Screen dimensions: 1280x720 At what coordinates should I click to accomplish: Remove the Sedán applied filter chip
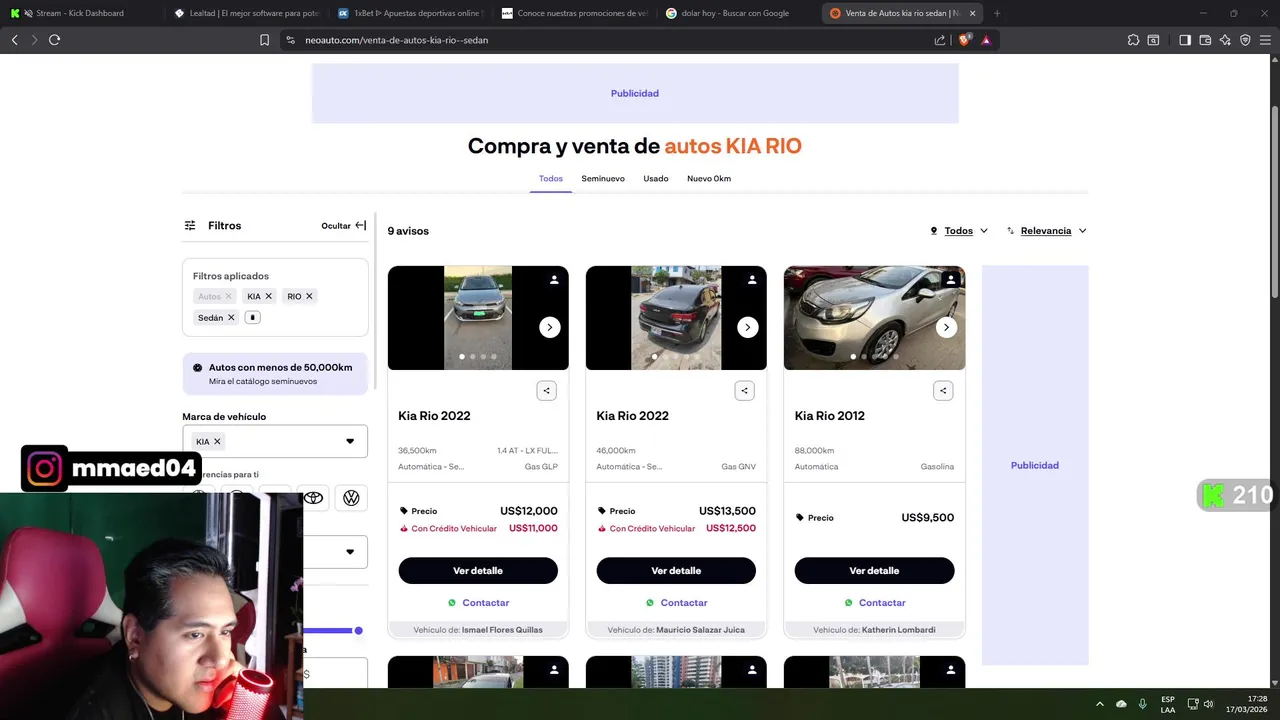231,318
